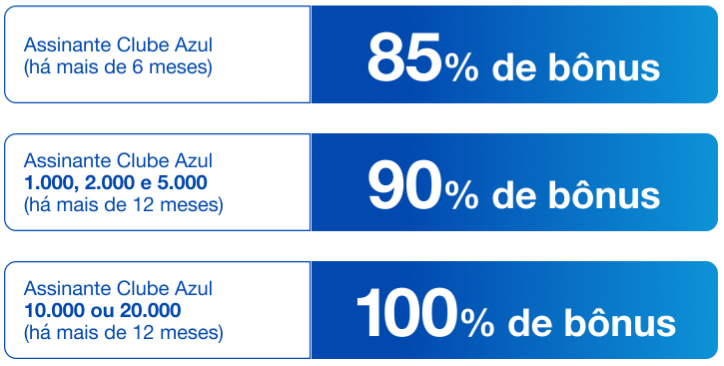Click the first row's Assinante Clube Azul title
The image size is (724, 366).
tap(118, 45)
